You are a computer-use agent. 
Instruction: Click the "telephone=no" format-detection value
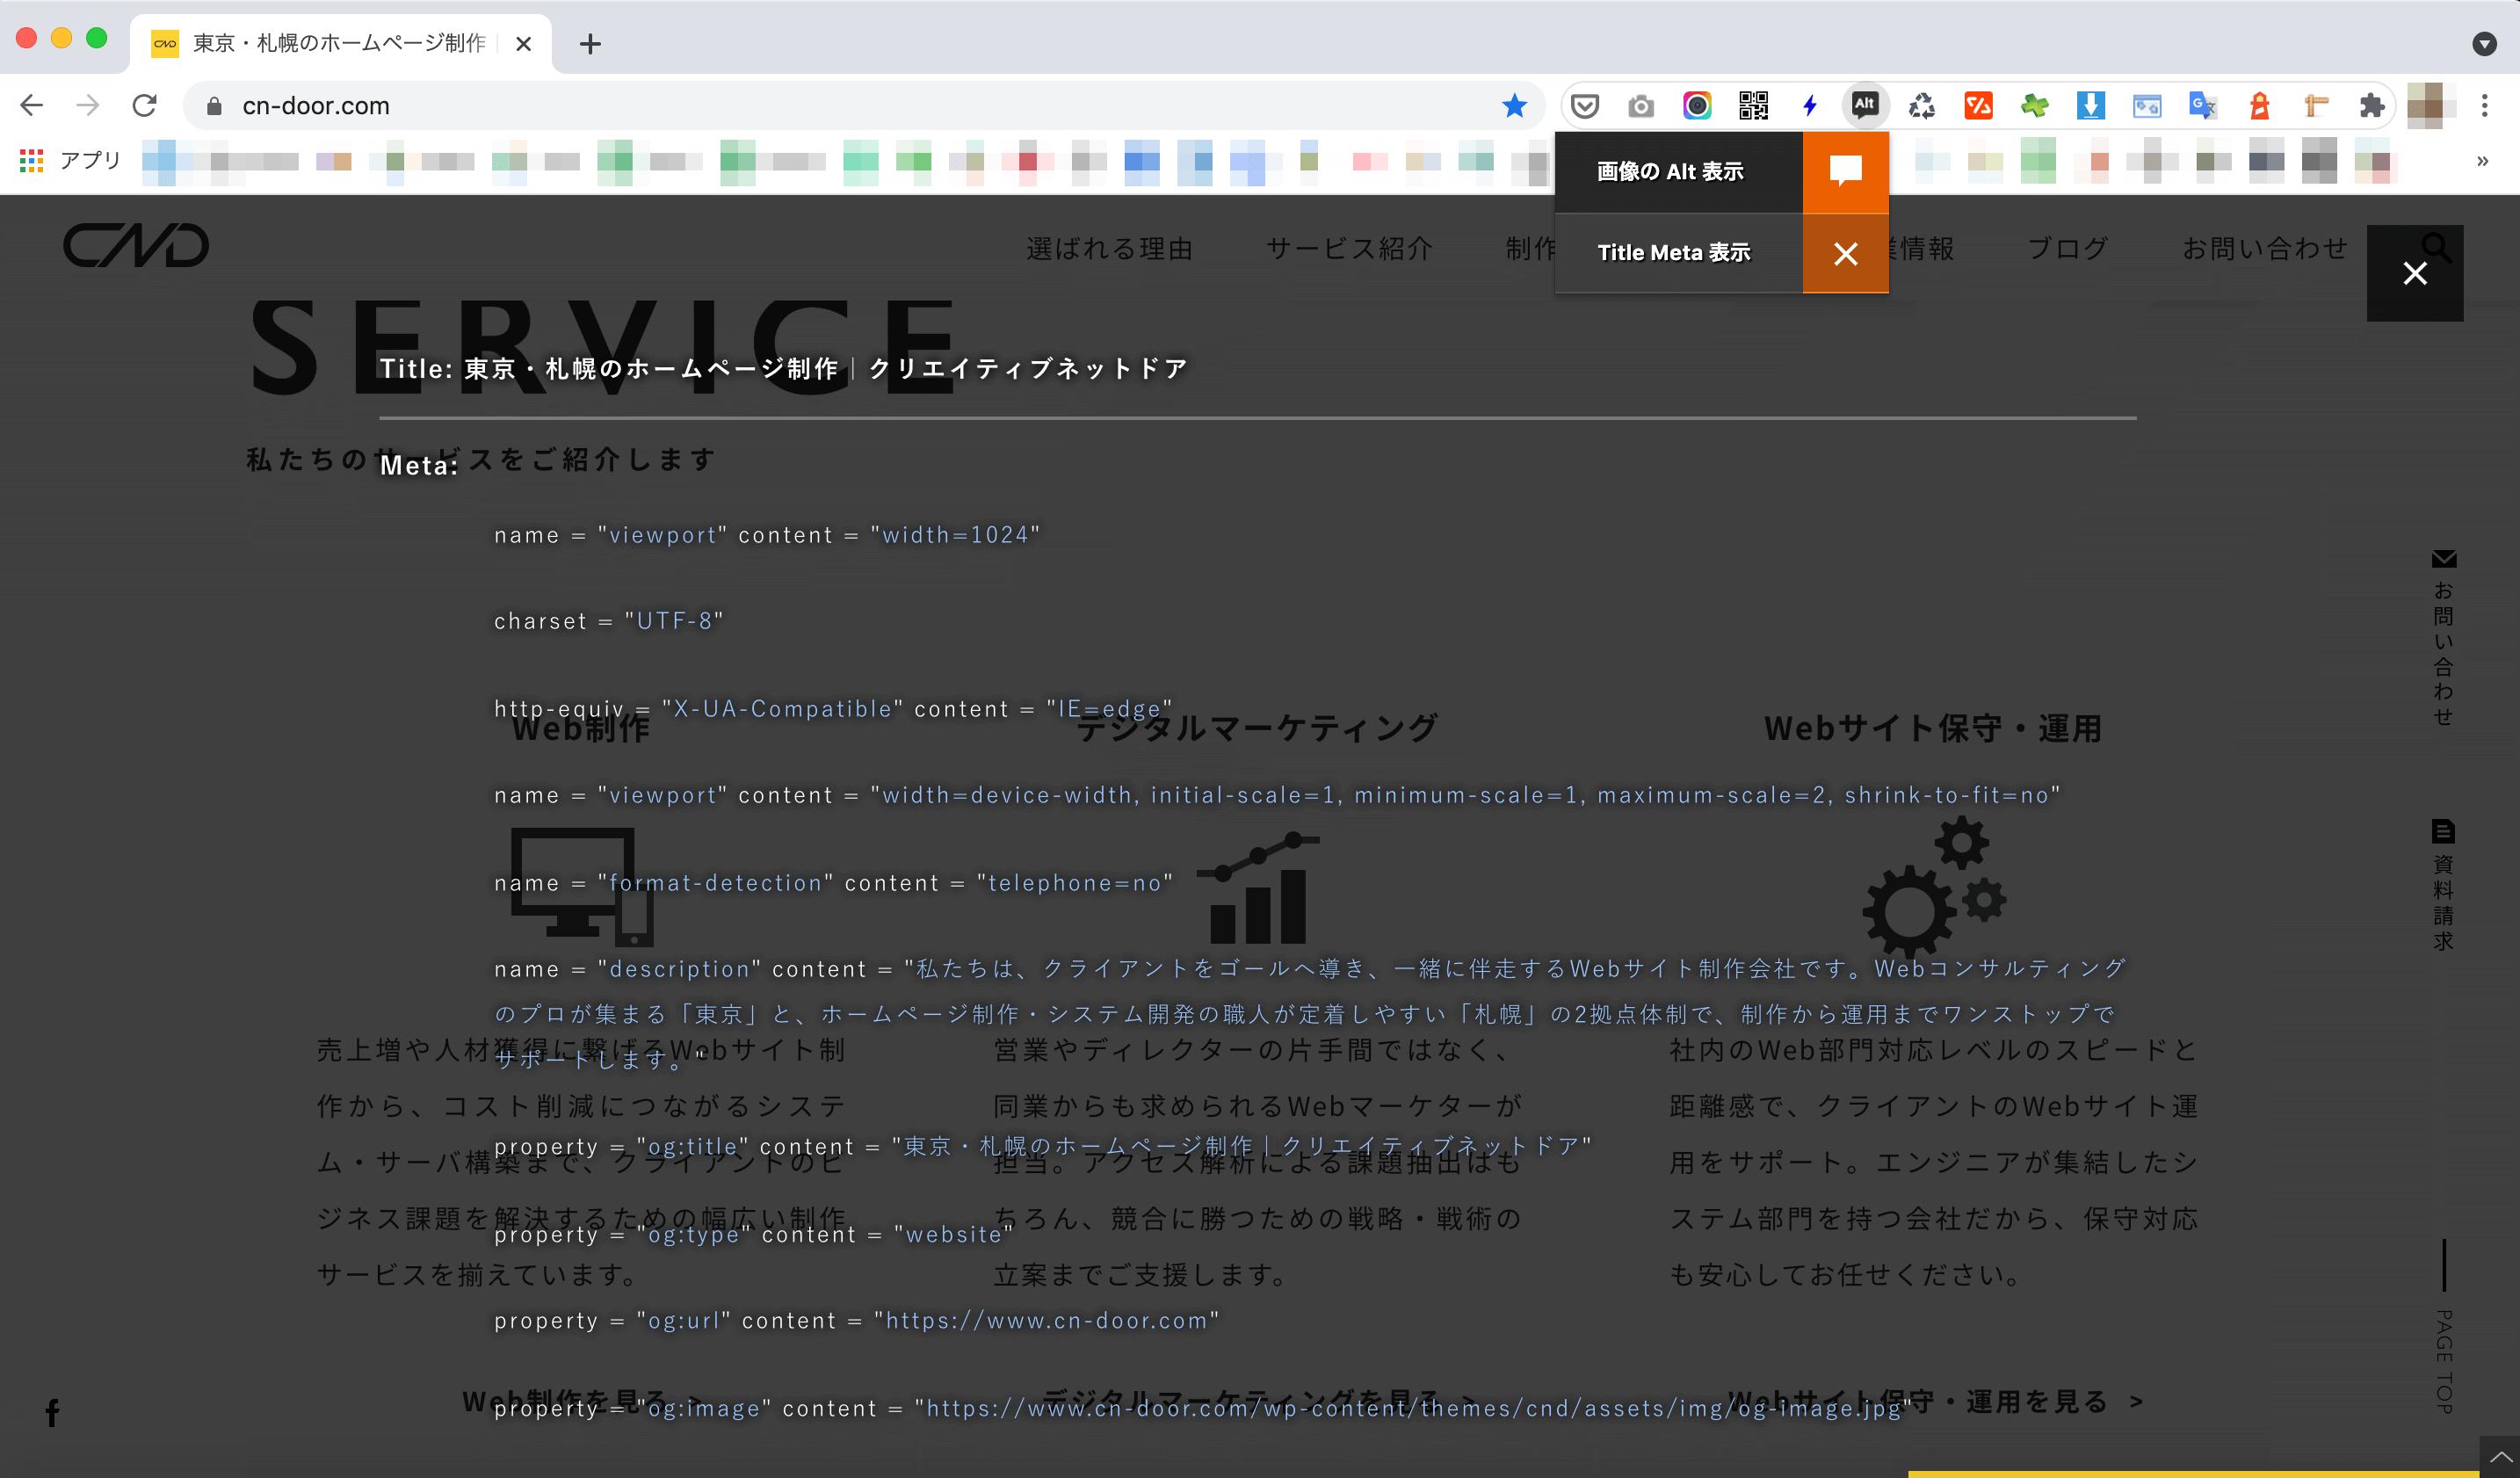[x=1075, y=883]
